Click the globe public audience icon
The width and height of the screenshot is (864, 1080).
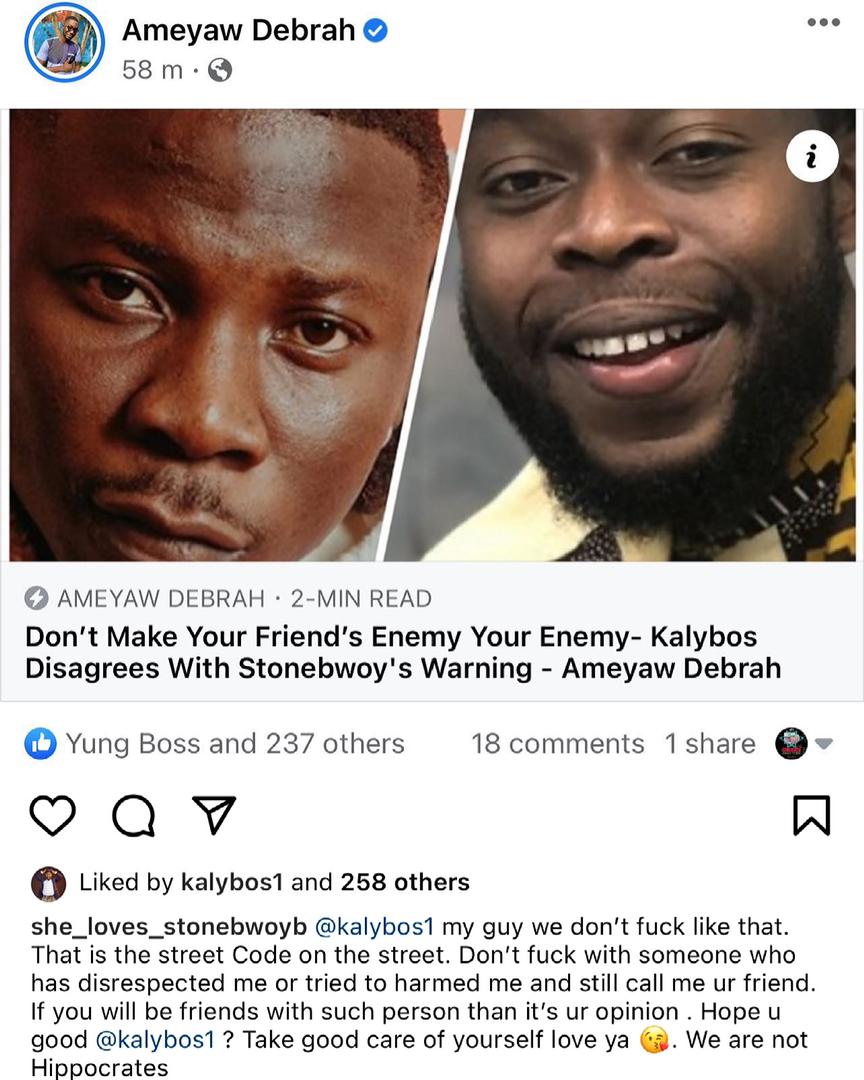[x=220, y=70]
